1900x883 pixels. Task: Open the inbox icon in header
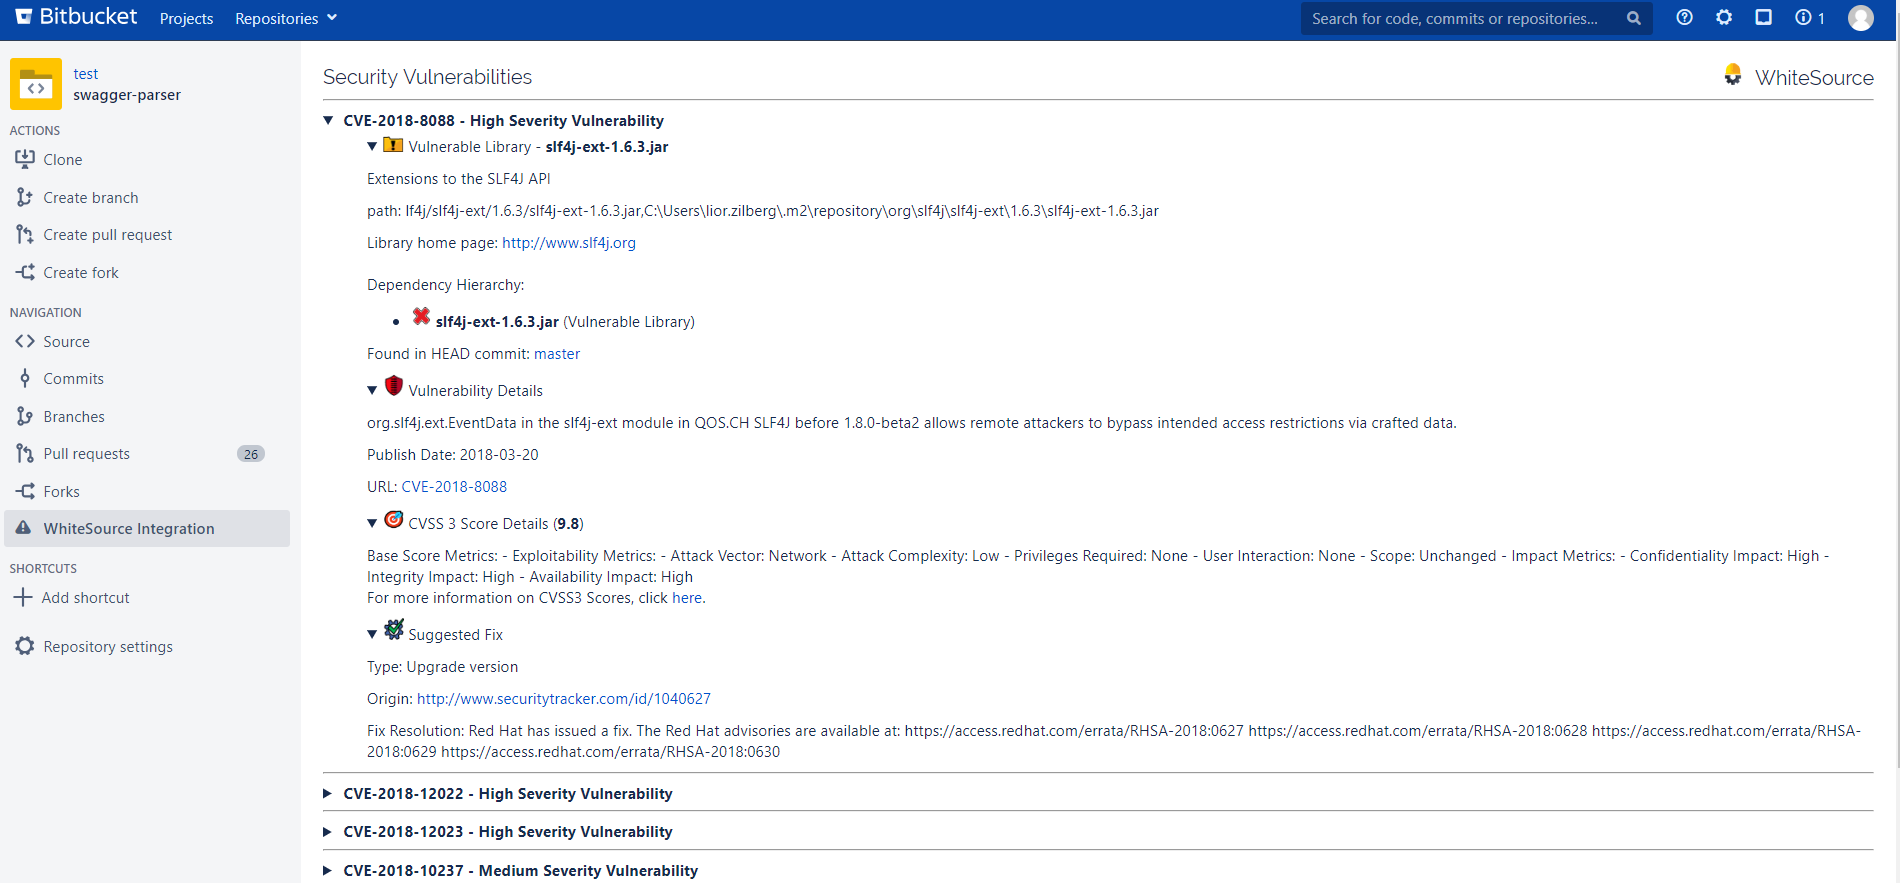pyautogui.click(x=1764, y=17)
